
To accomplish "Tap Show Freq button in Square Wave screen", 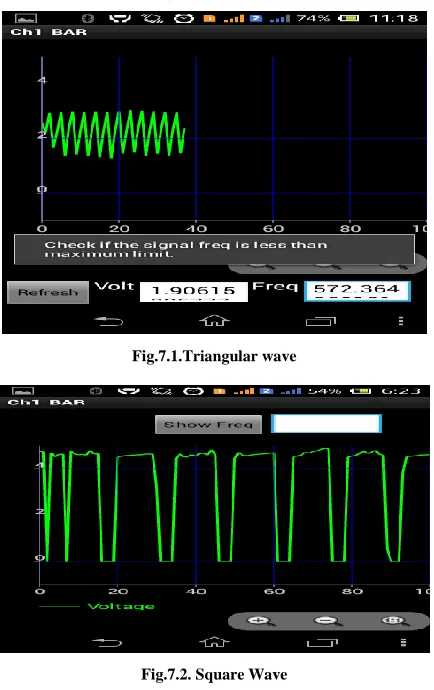I will 208,424.
